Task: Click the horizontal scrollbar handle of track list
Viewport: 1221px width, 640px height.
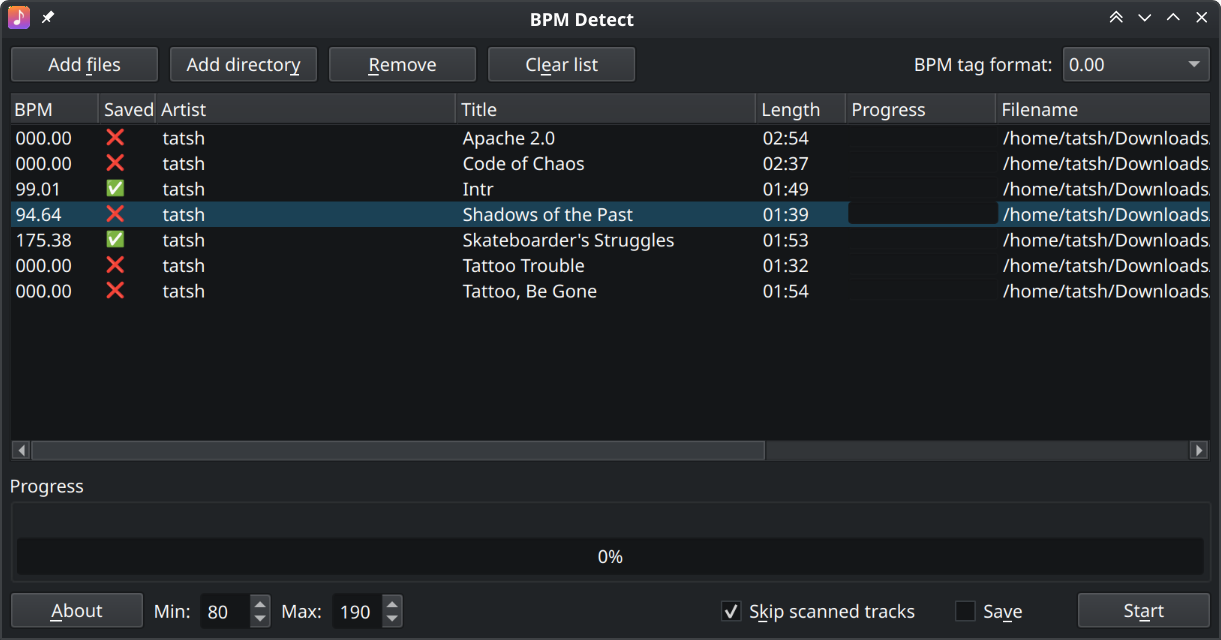Action: pos(398,451)
